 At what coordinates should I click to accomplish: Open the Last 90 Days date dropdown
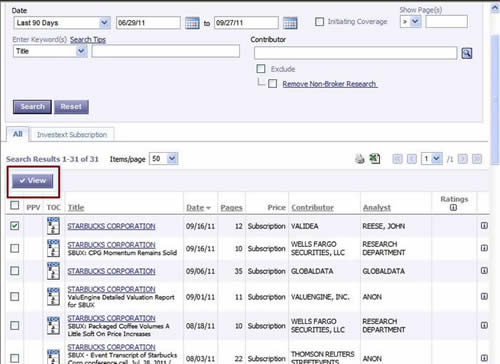(x=62, y=23)
